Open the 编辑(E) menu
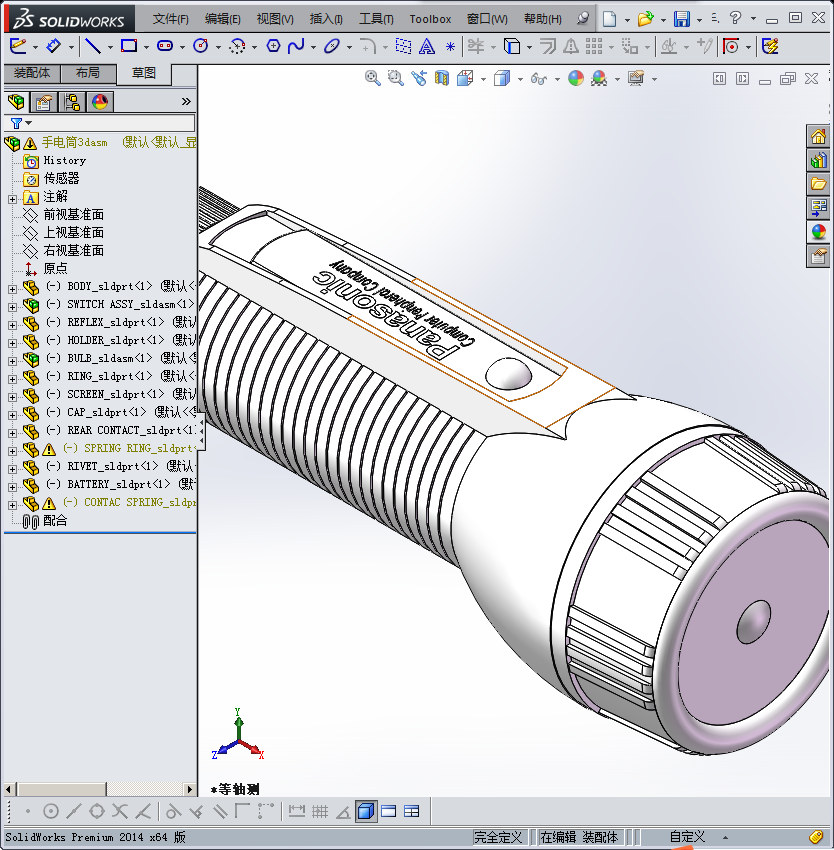This screenshot has height=850, width=834. [x=222, y=19]
